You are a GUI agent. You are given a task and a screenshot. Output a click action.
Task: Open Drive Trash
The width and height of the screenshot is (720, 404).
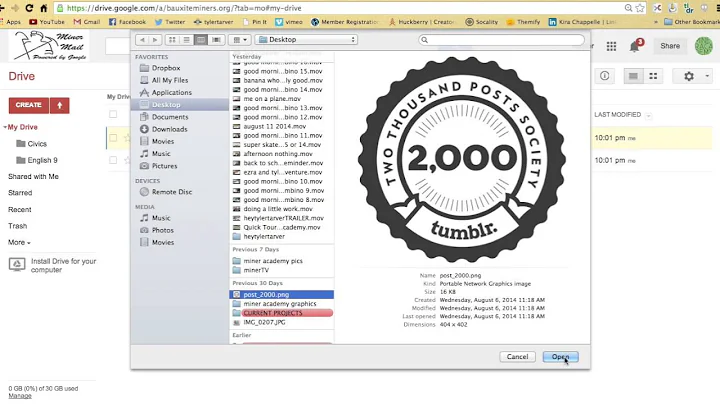click(x=17, y=226)
